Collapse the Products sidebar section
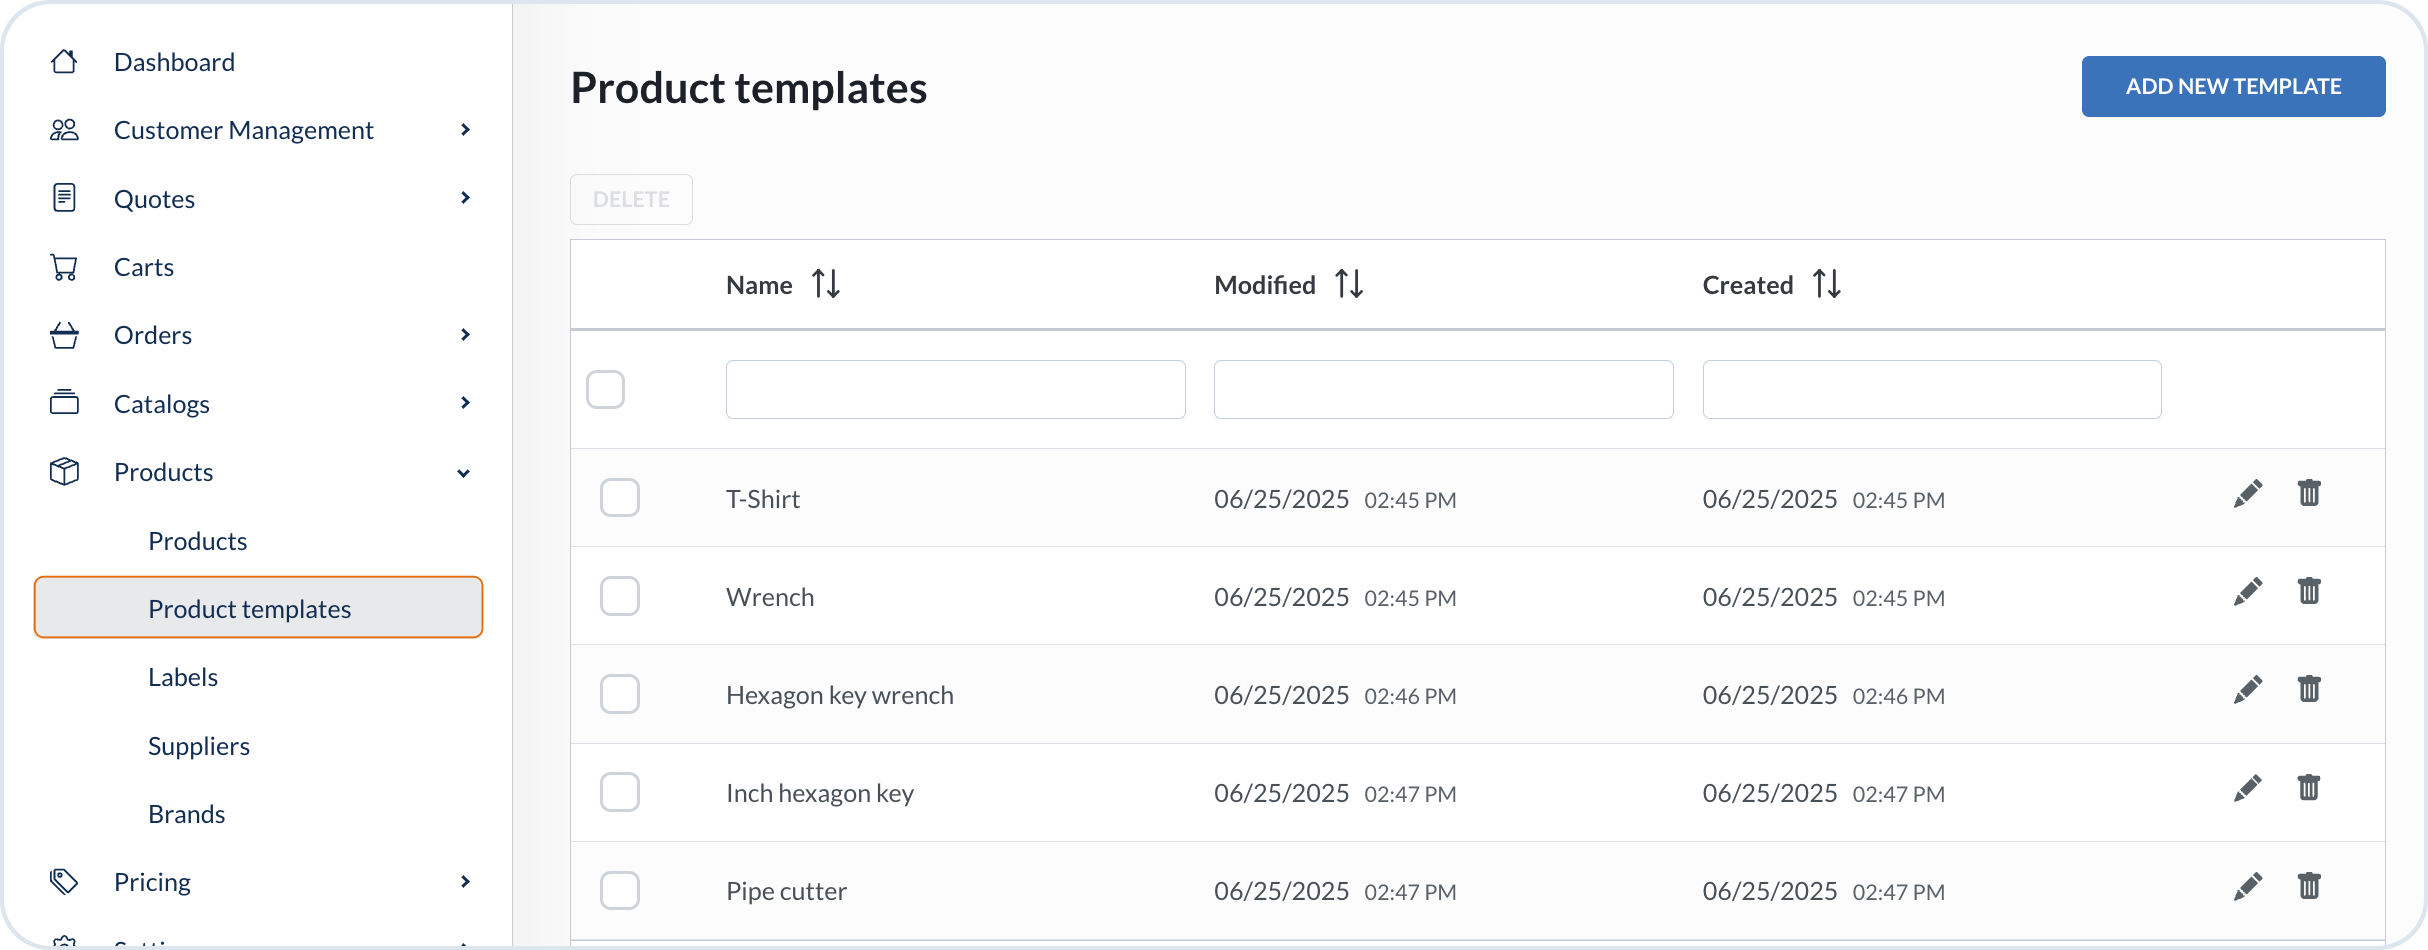 pyautogui.click(x=463, y=473)
